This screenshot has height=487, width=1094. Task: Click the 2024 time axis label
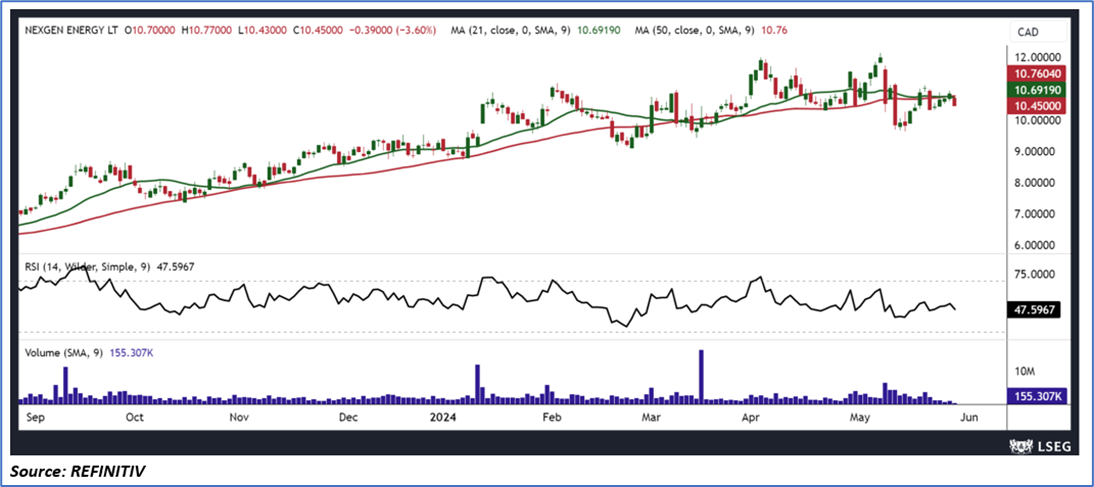coord(444,417)
